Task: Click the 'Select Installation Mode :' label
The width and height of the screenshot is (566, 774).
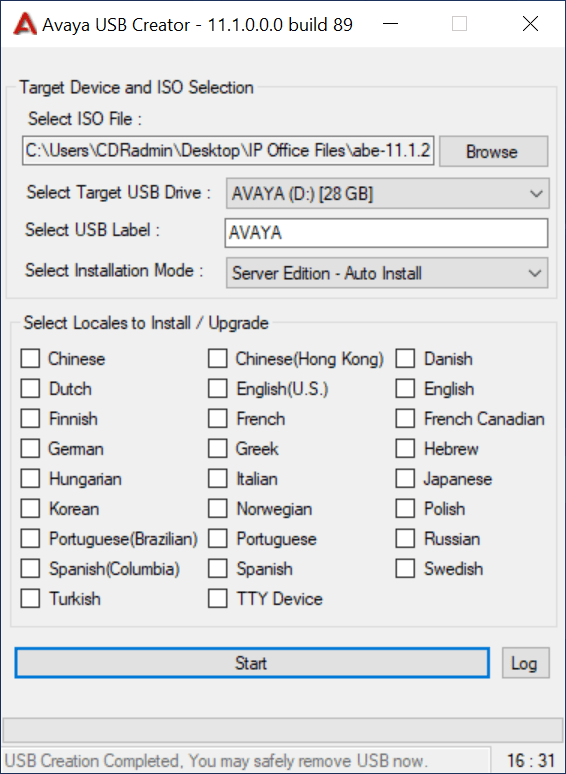Action: tap(114, 271)
